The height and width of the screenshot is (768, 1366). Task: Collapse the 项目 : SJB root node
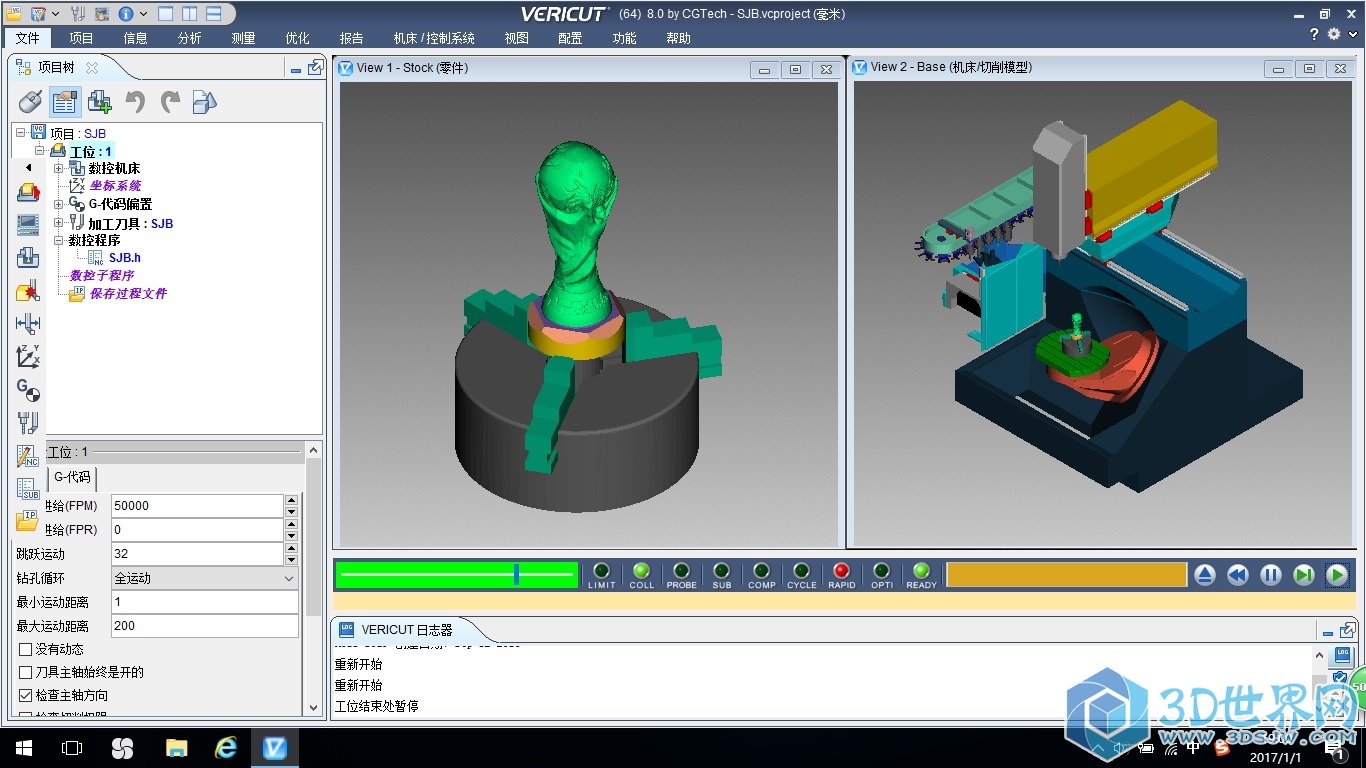click(21, 133)
